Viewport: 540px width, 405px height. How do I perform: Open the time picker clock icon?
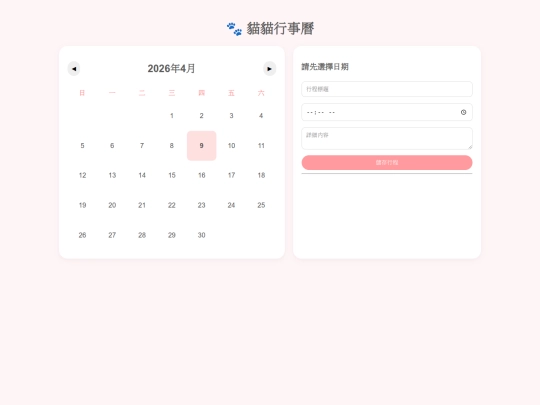(x=464, y=112)
